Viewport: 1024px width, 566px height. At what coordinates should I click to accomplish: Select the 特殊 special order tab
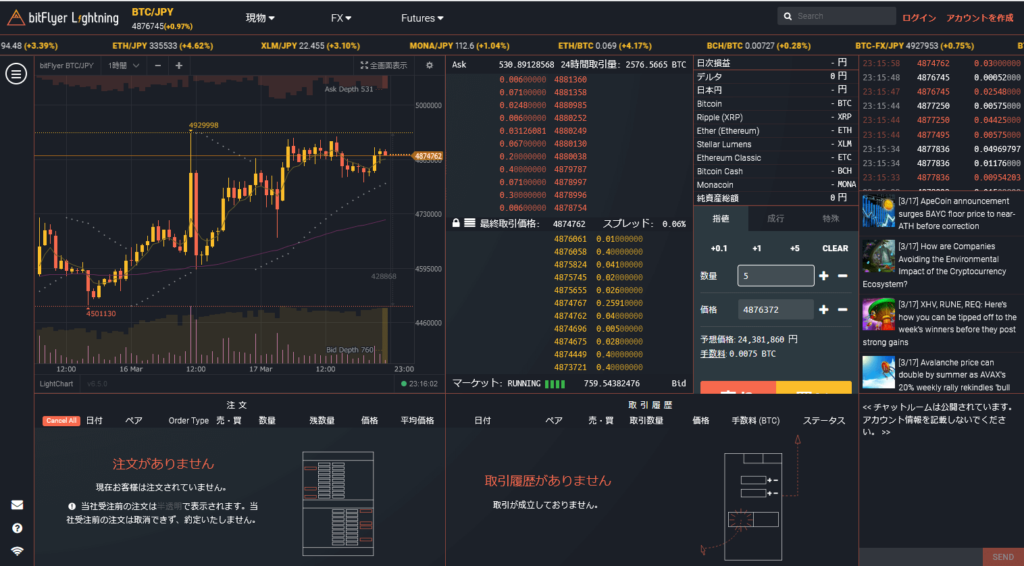[x=831, y=219]
